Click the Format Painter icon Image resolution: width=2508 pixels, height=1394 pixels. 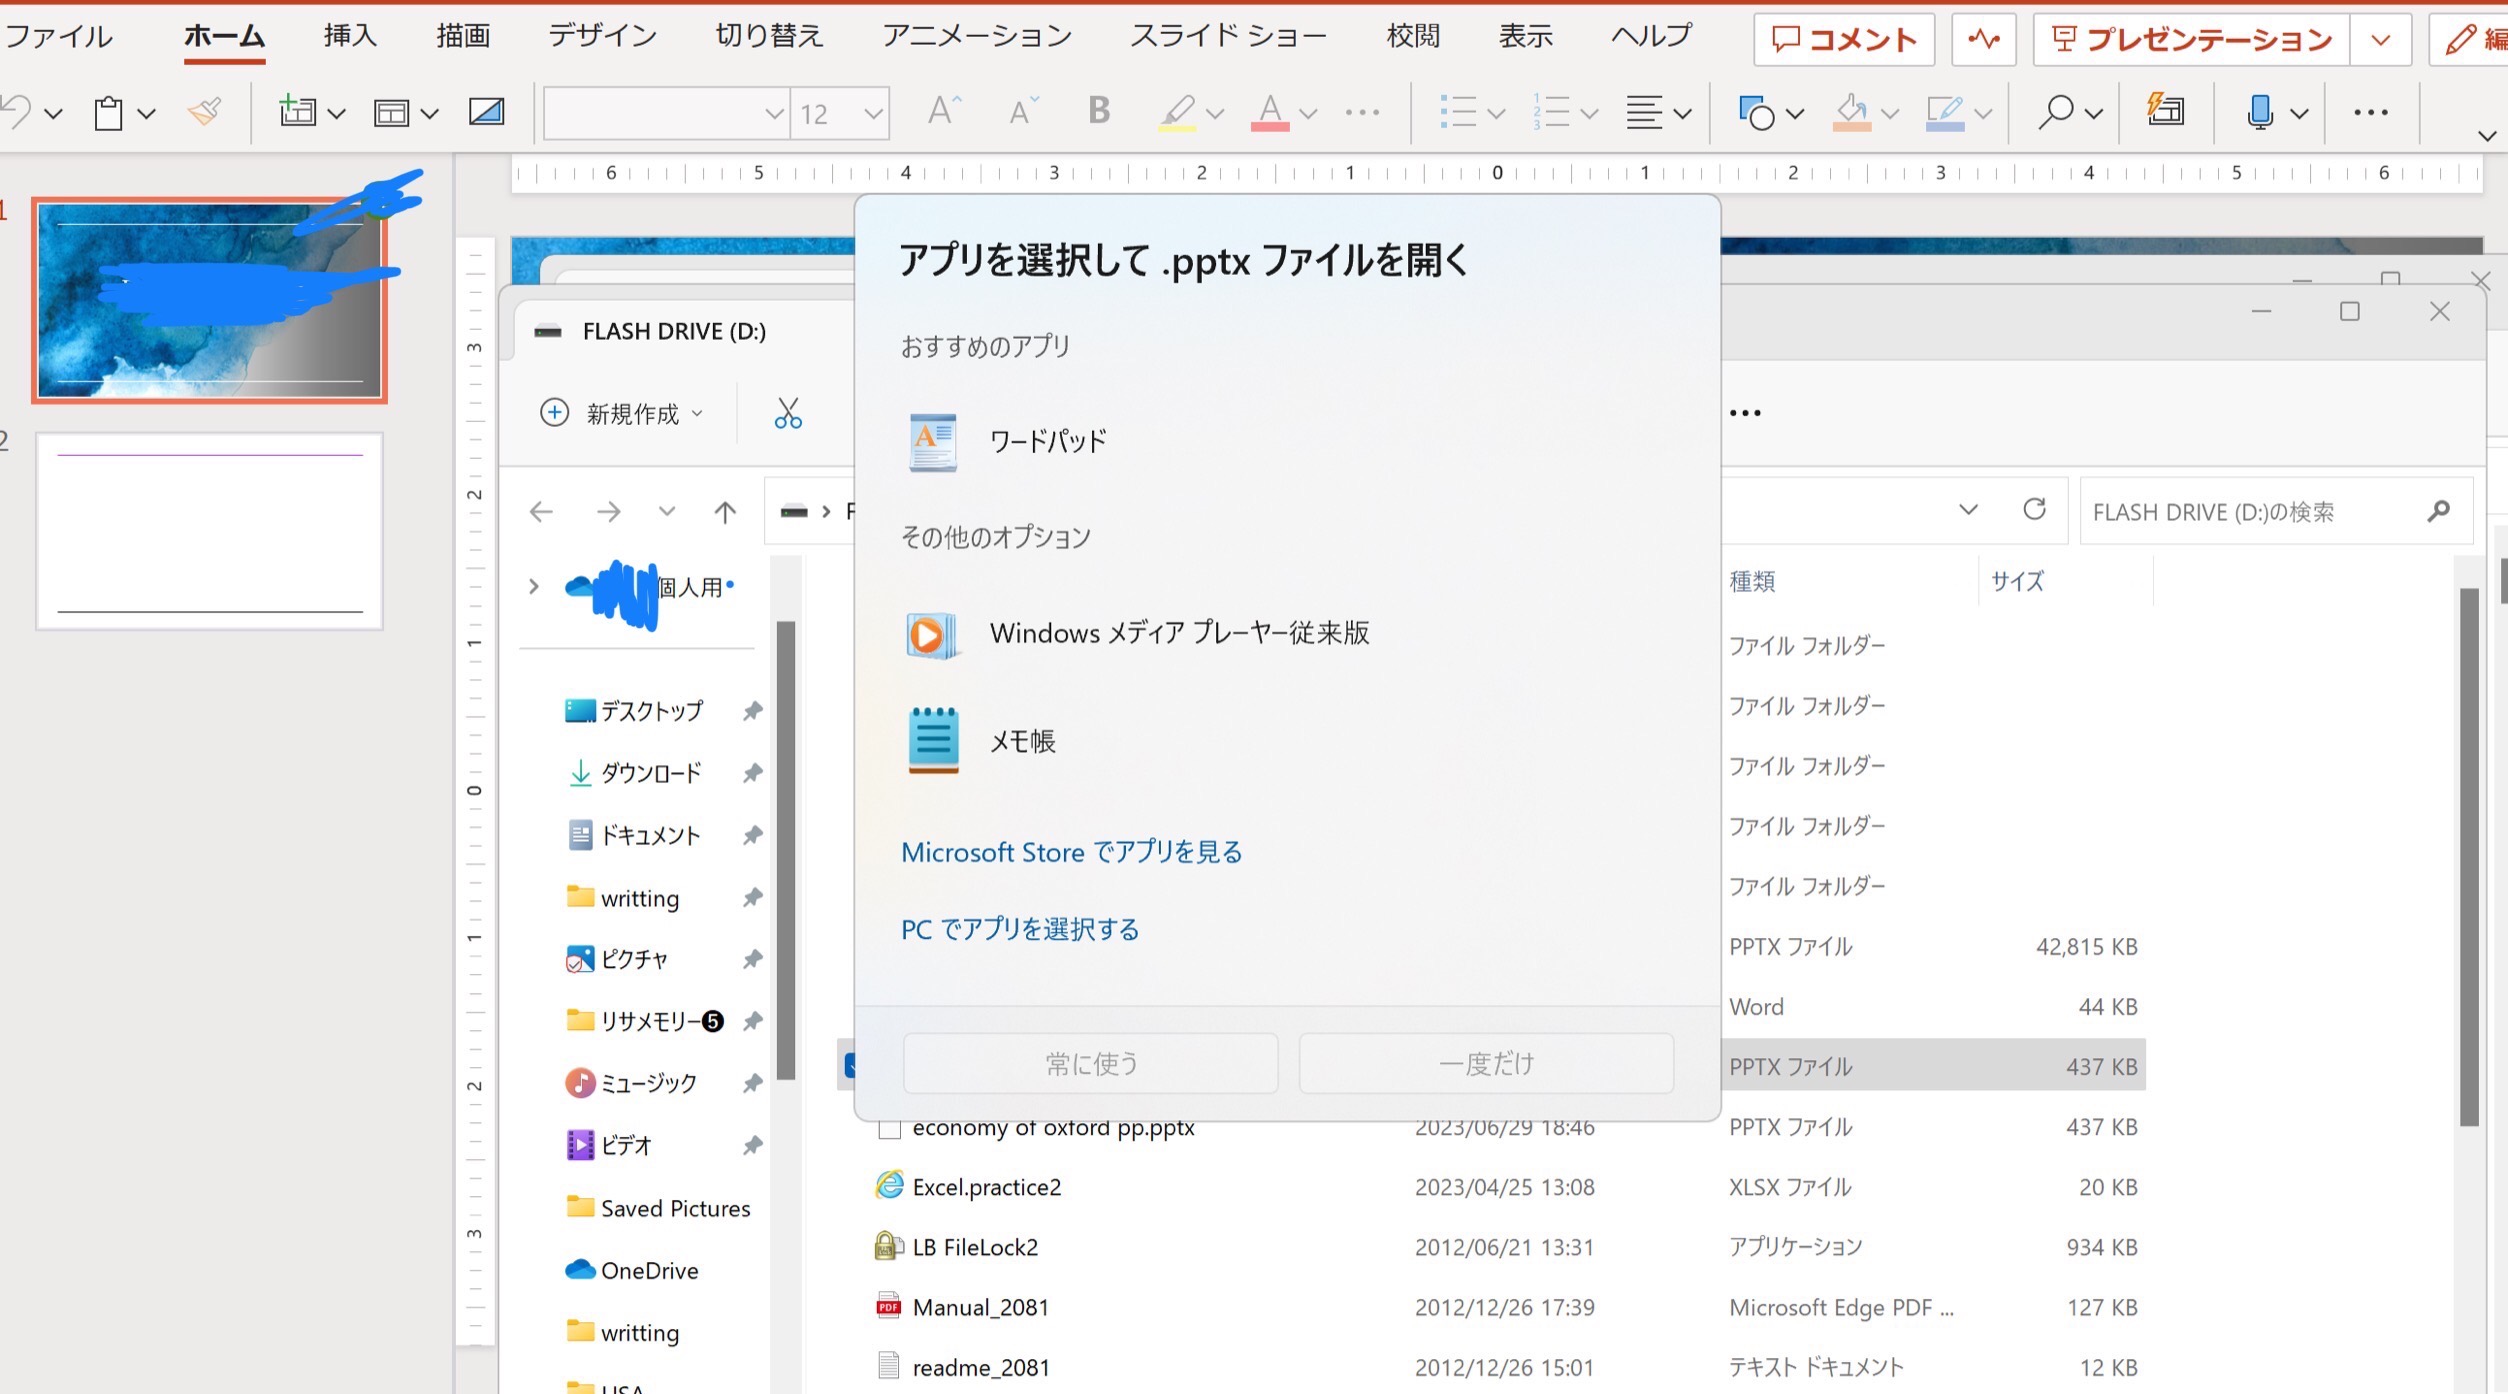(205, 111)
